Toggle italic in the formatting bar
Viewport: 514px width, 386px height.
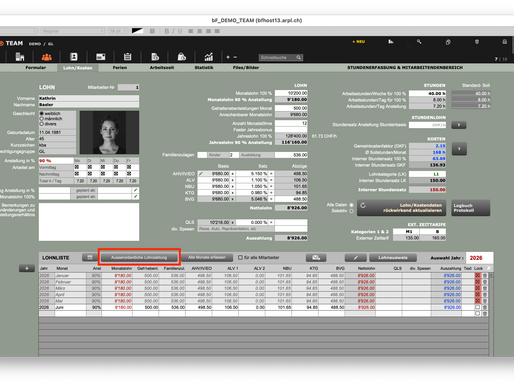173,31
